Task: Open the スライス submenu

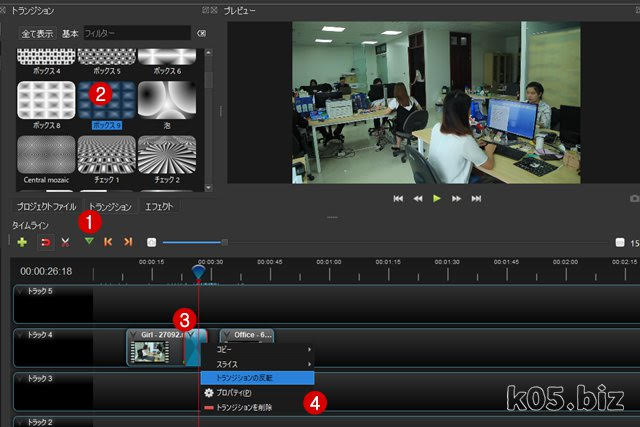Action: (x=258, y=364)
